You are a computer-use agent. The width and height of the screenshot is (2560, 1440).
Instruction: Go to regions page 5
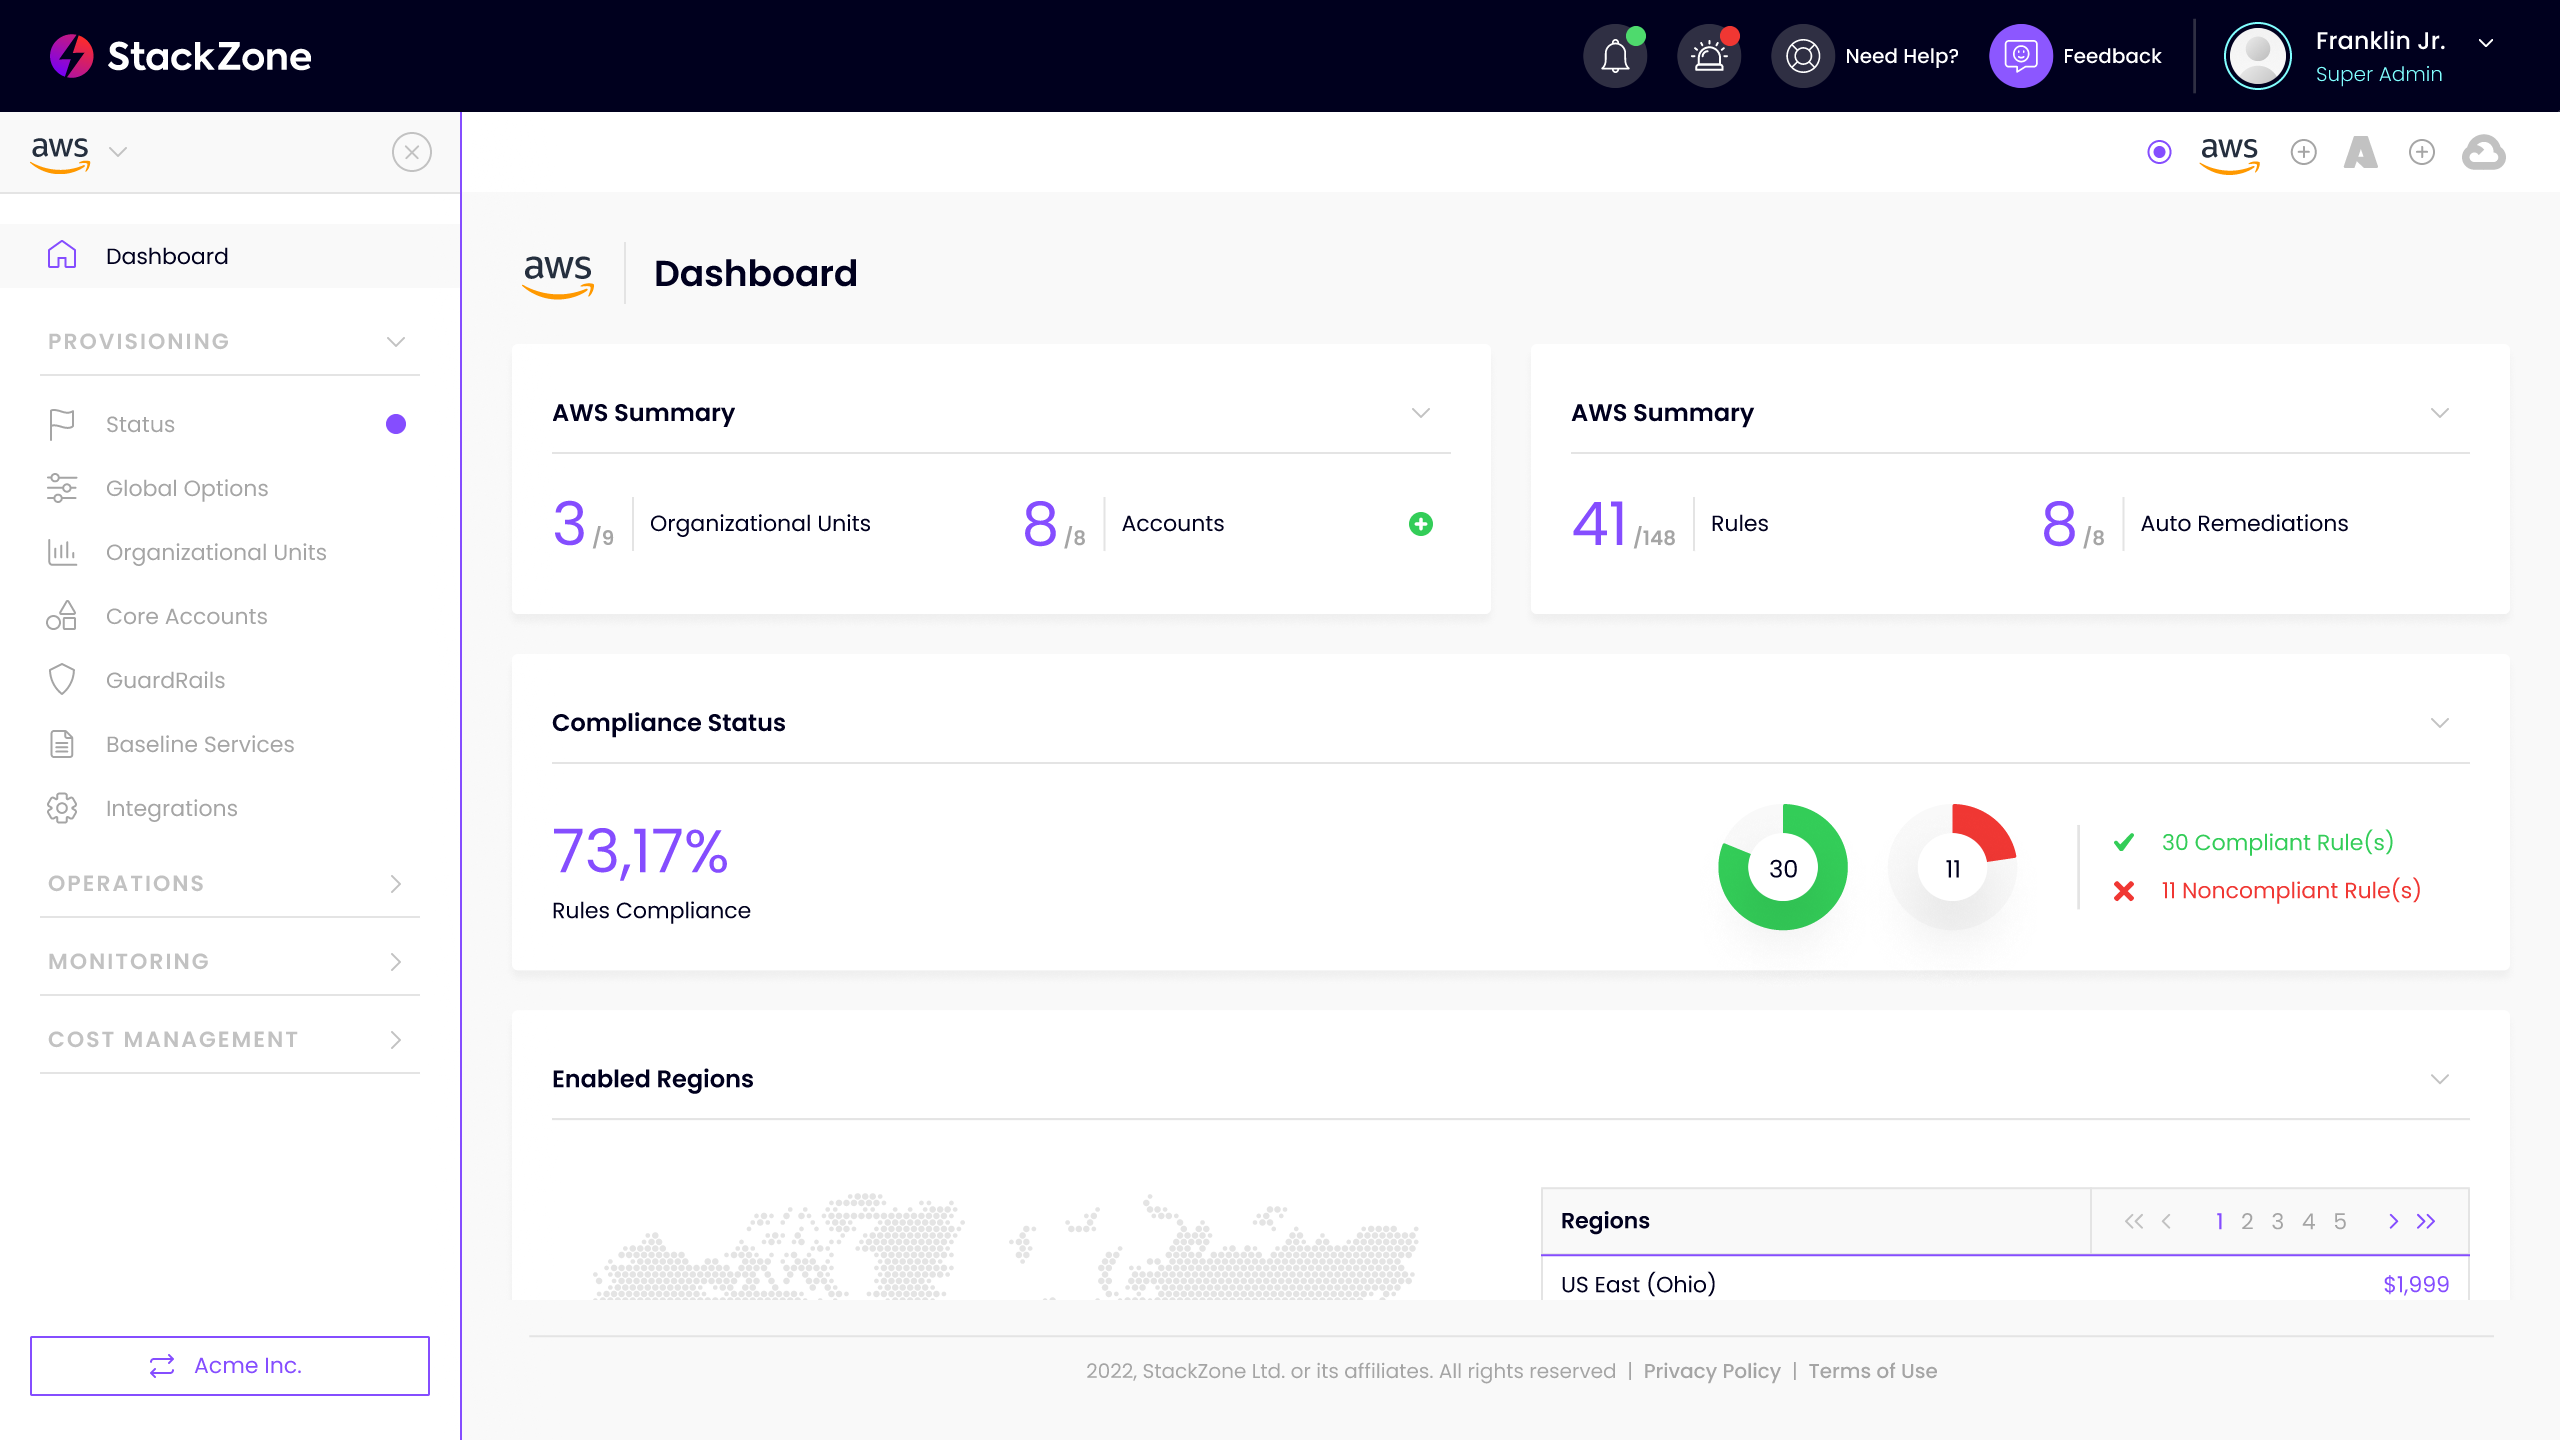(2340, 1221)
